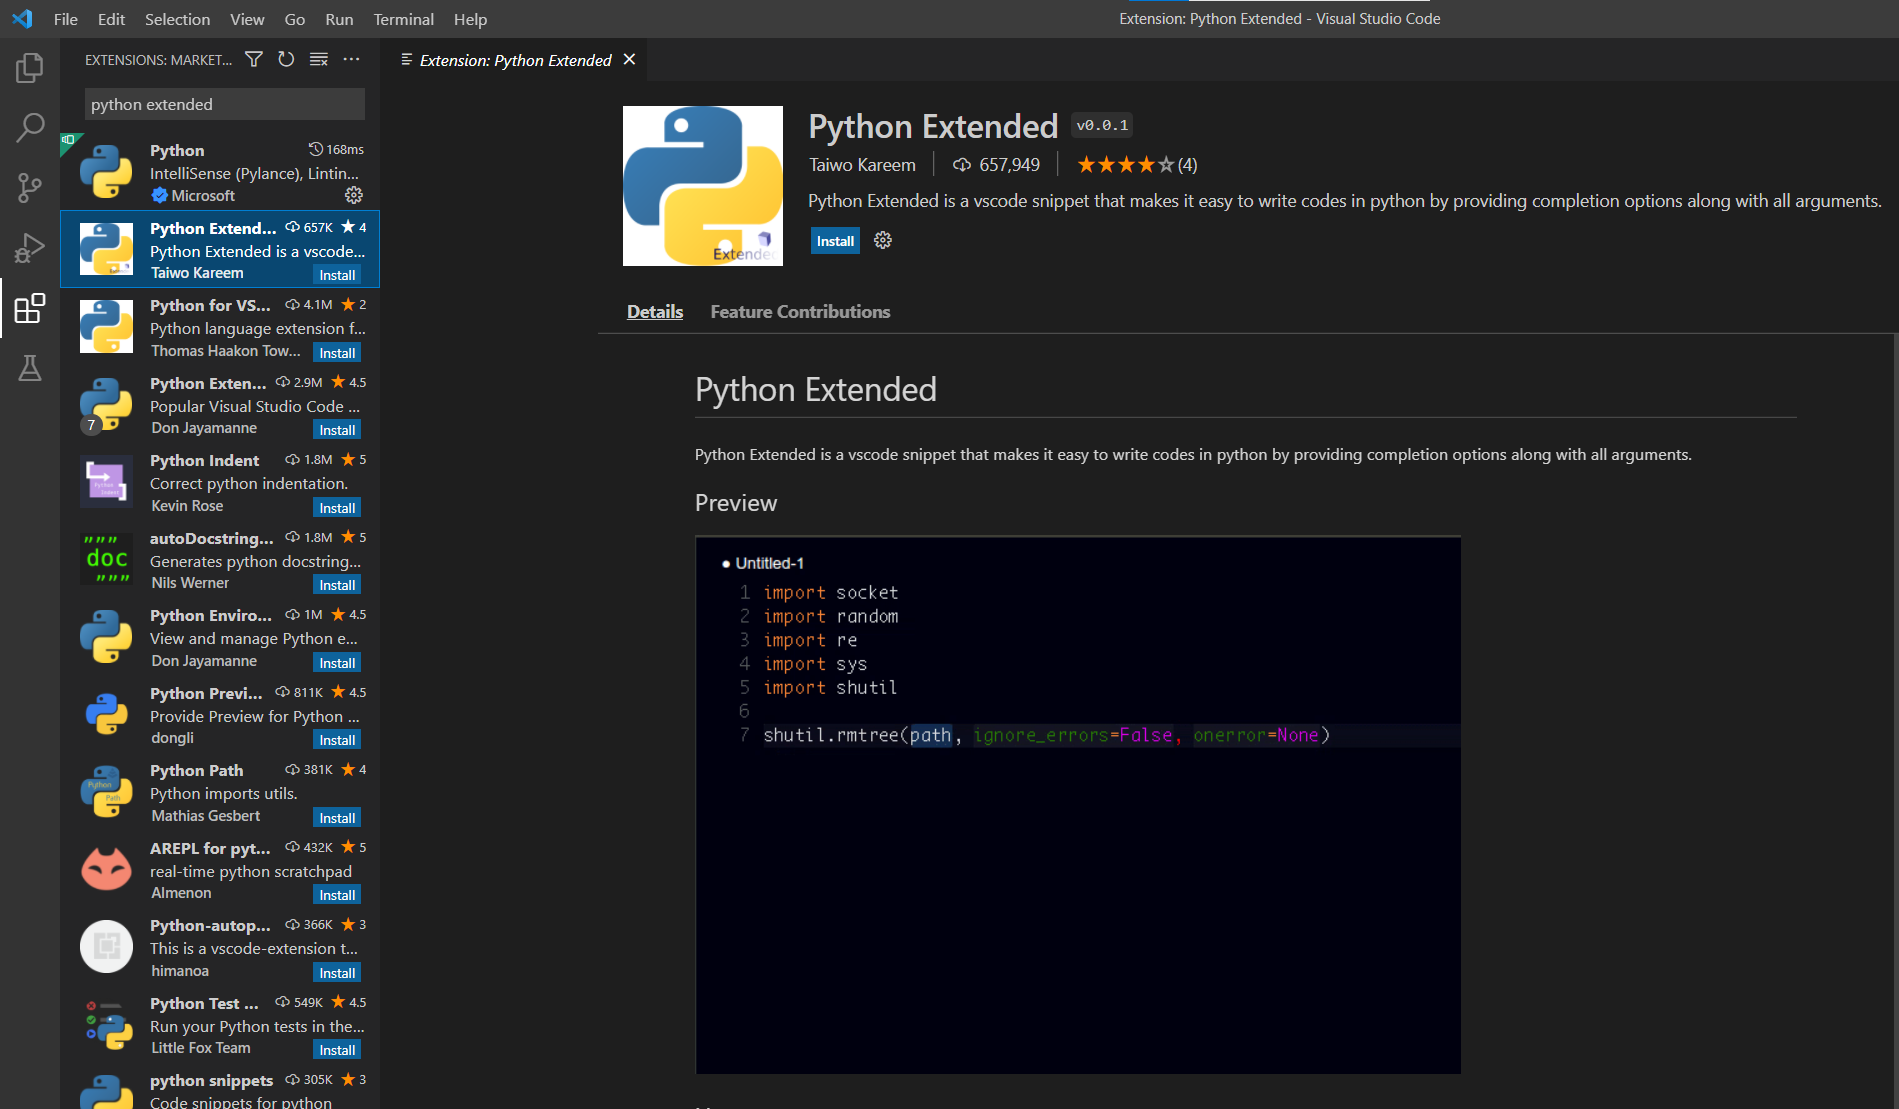The width and height of the screenshot is (1899, 1109).
Task: Open the Selection menu
Action: [177, 19]
